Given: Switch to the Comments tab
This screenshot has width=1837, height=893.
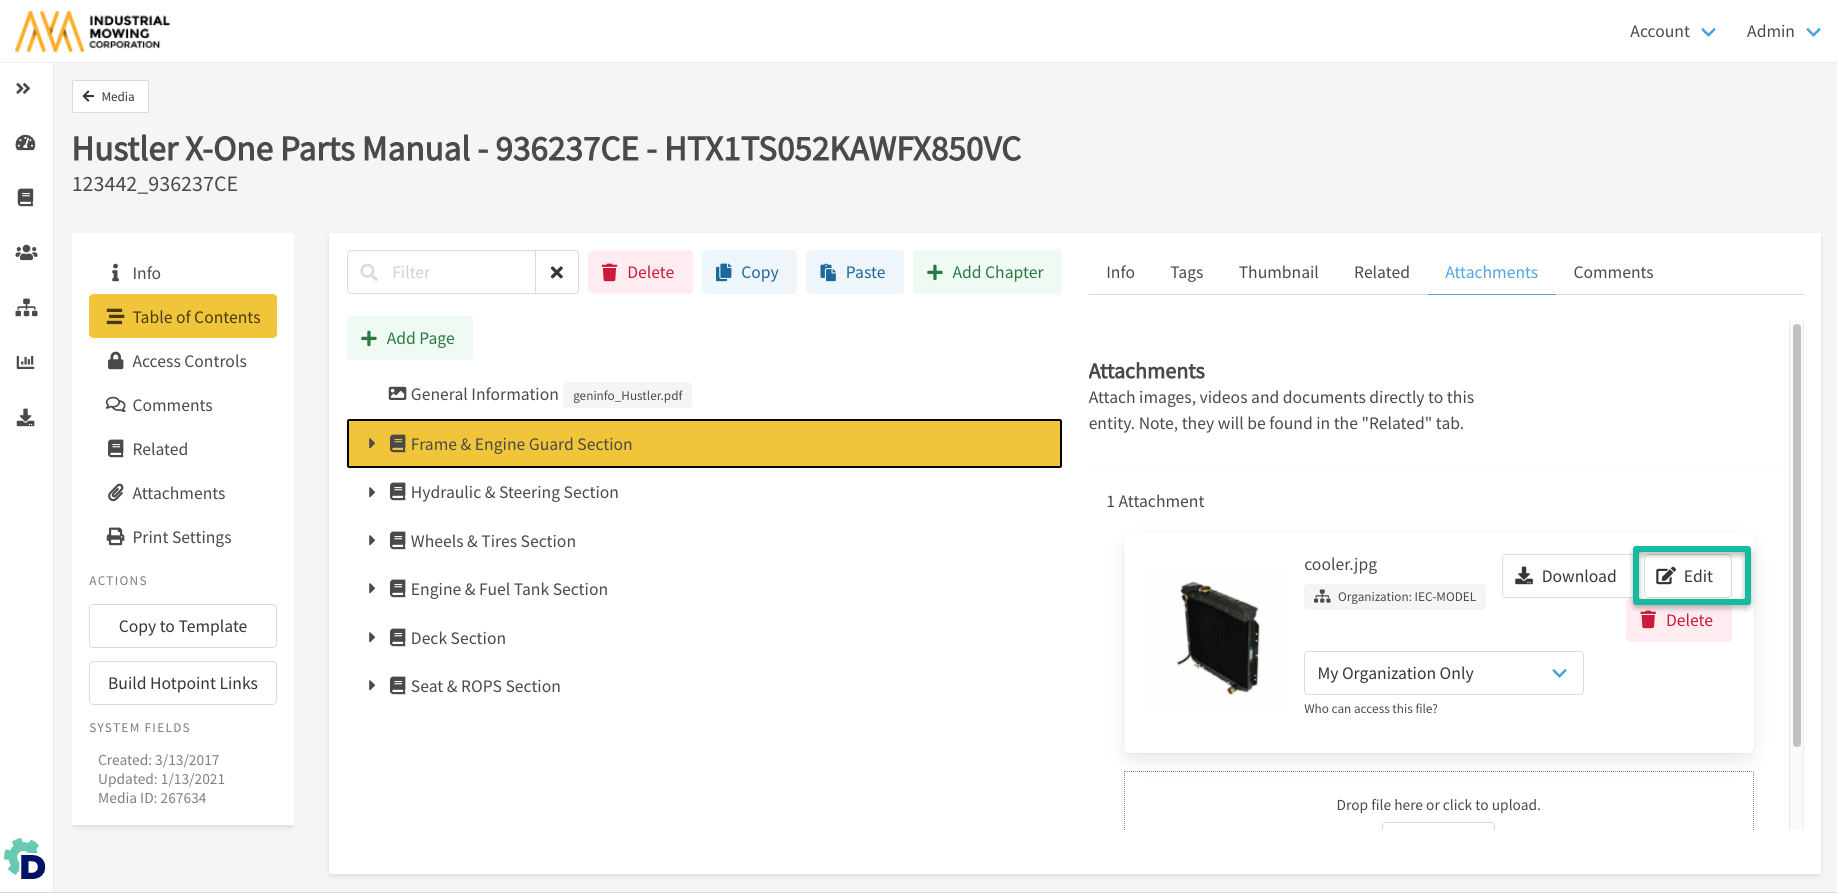Looking at the screenshot, I should click(1612, 272).
